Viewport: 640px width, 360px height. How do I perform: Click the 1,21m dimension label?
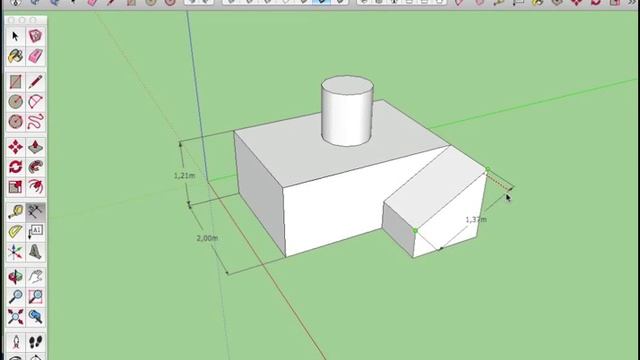point(184,176)
